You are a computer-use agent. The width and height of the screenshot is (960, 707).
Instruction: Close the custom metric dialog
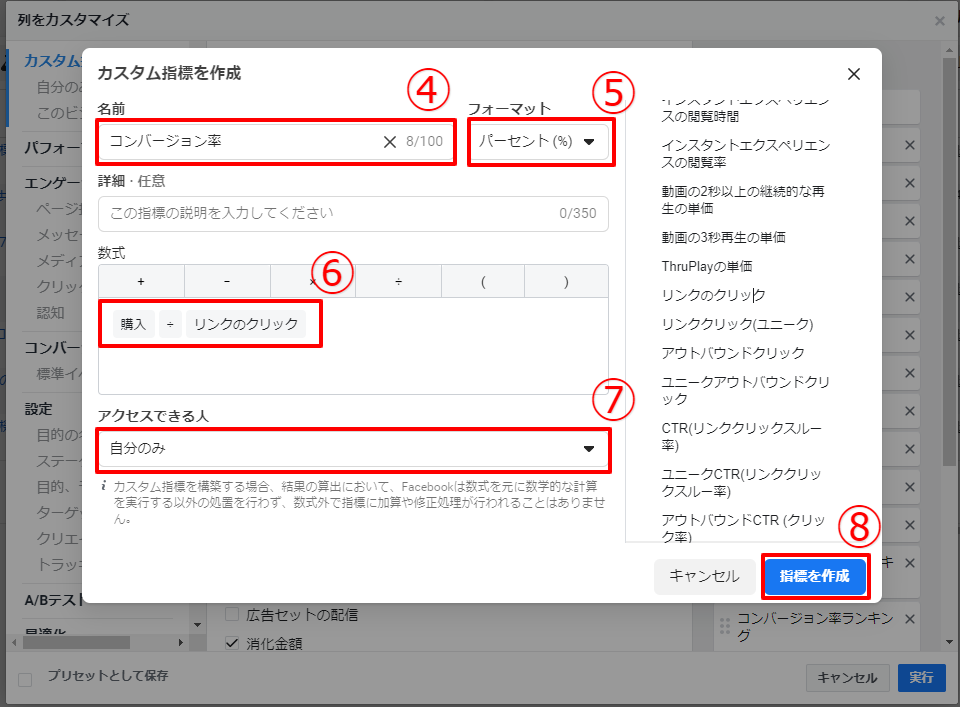853,74
